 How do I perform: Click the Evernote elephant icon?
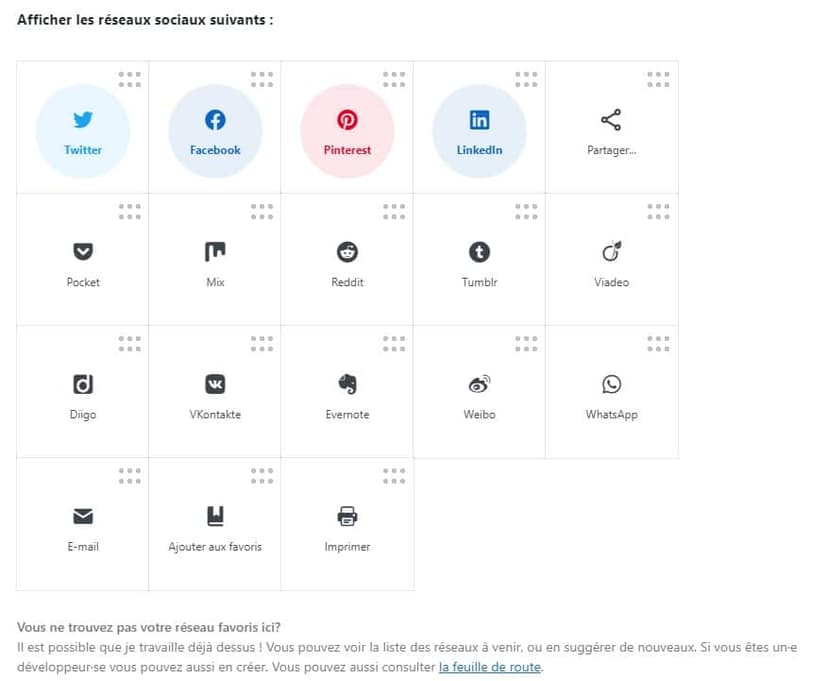point(347,384)
